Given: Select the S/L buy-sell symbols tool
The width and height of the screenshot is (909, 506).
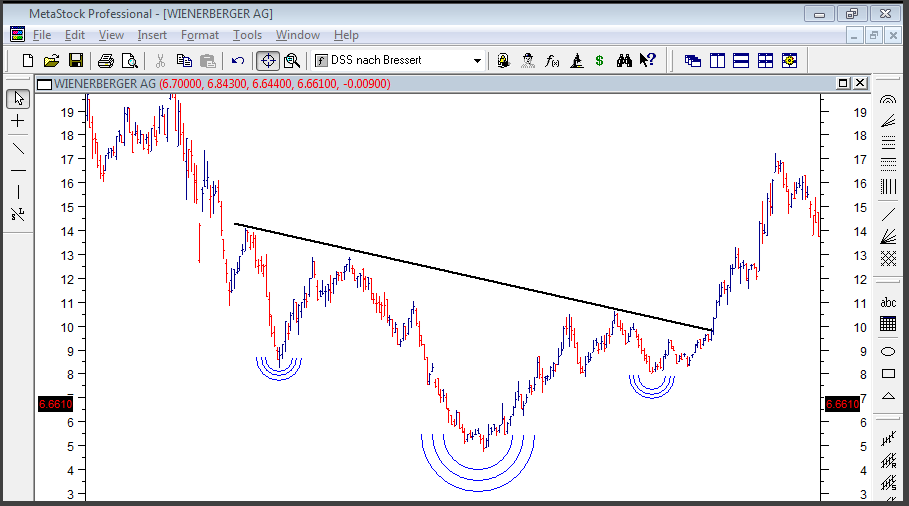Looking at the screenshot, I should pos(18,214).
